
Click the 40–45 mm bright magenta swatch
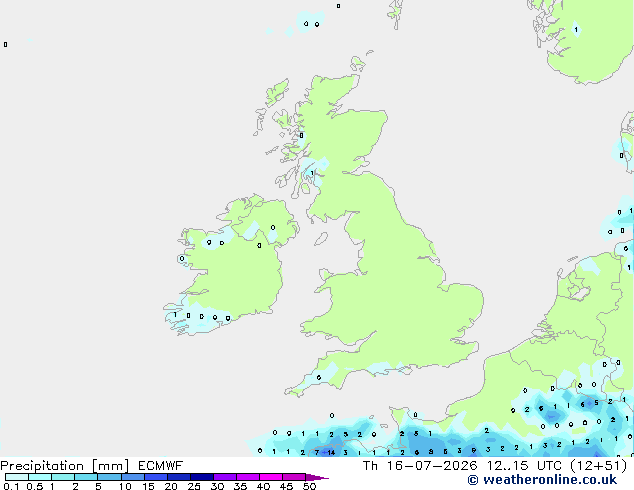point(271,477)
